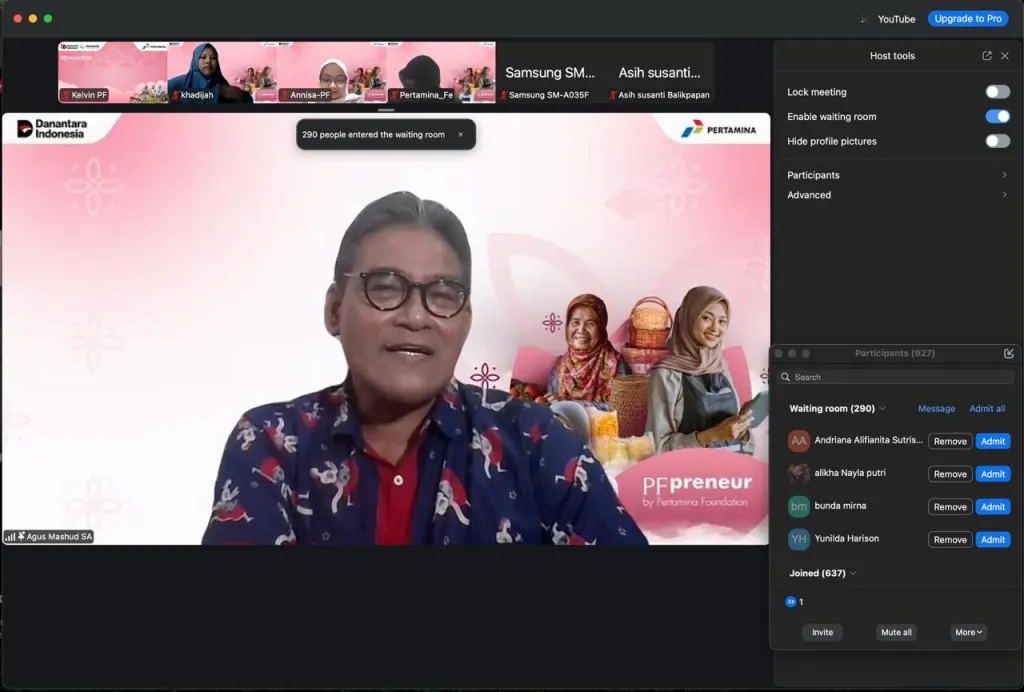Select Pertamina_Fe video thumbnail
This screenshot has width=1024, height=692.
point(441,72)
